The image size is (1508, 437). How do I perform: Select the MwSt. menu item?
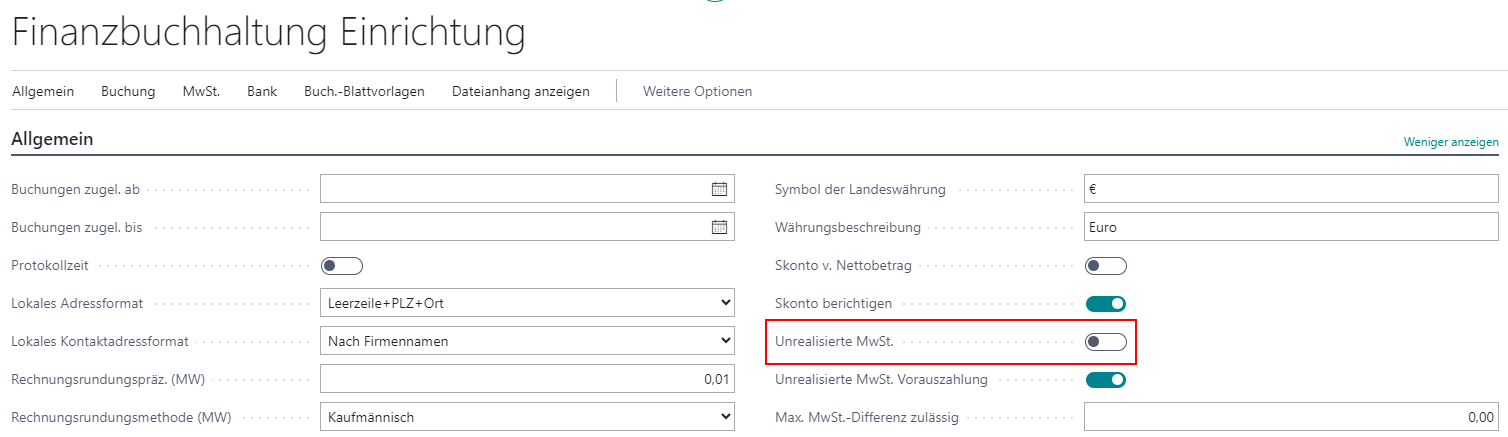[201, 92]
